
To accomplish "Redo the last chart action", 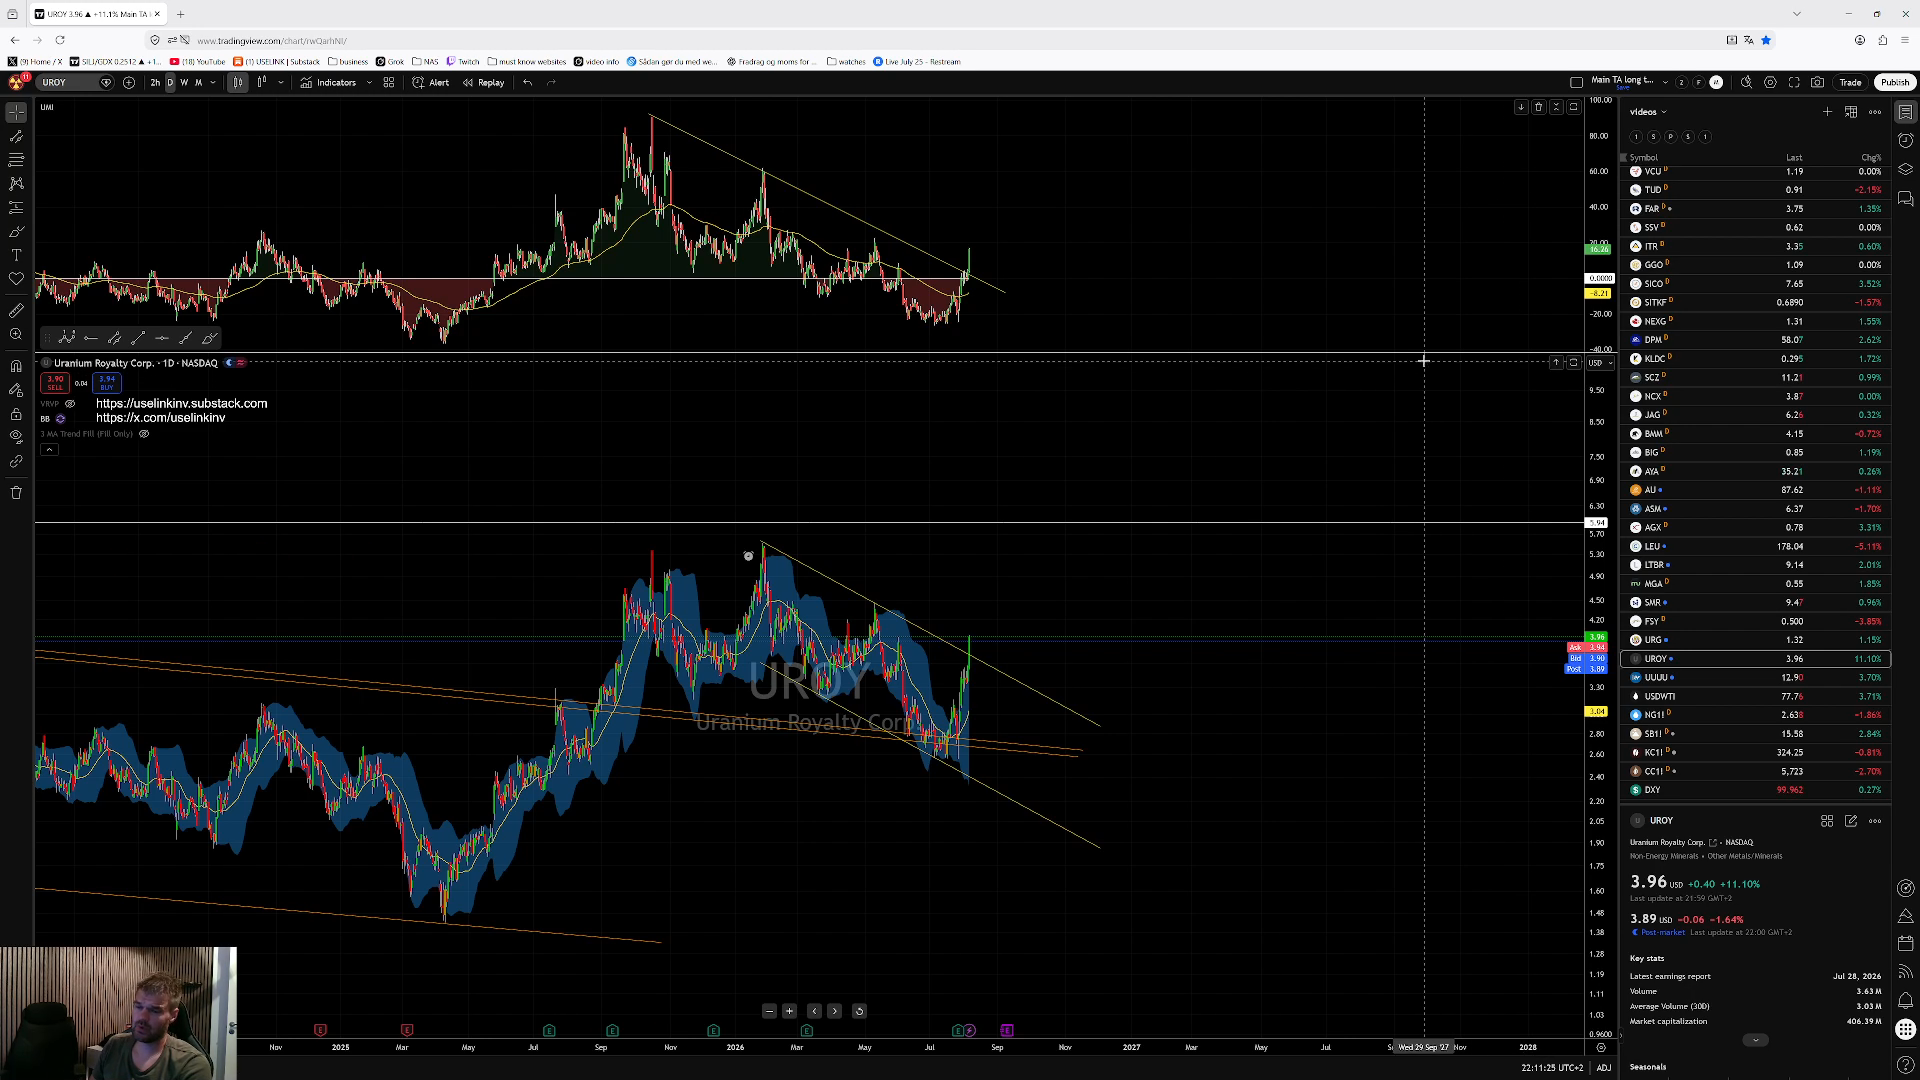I will (551, 83).
